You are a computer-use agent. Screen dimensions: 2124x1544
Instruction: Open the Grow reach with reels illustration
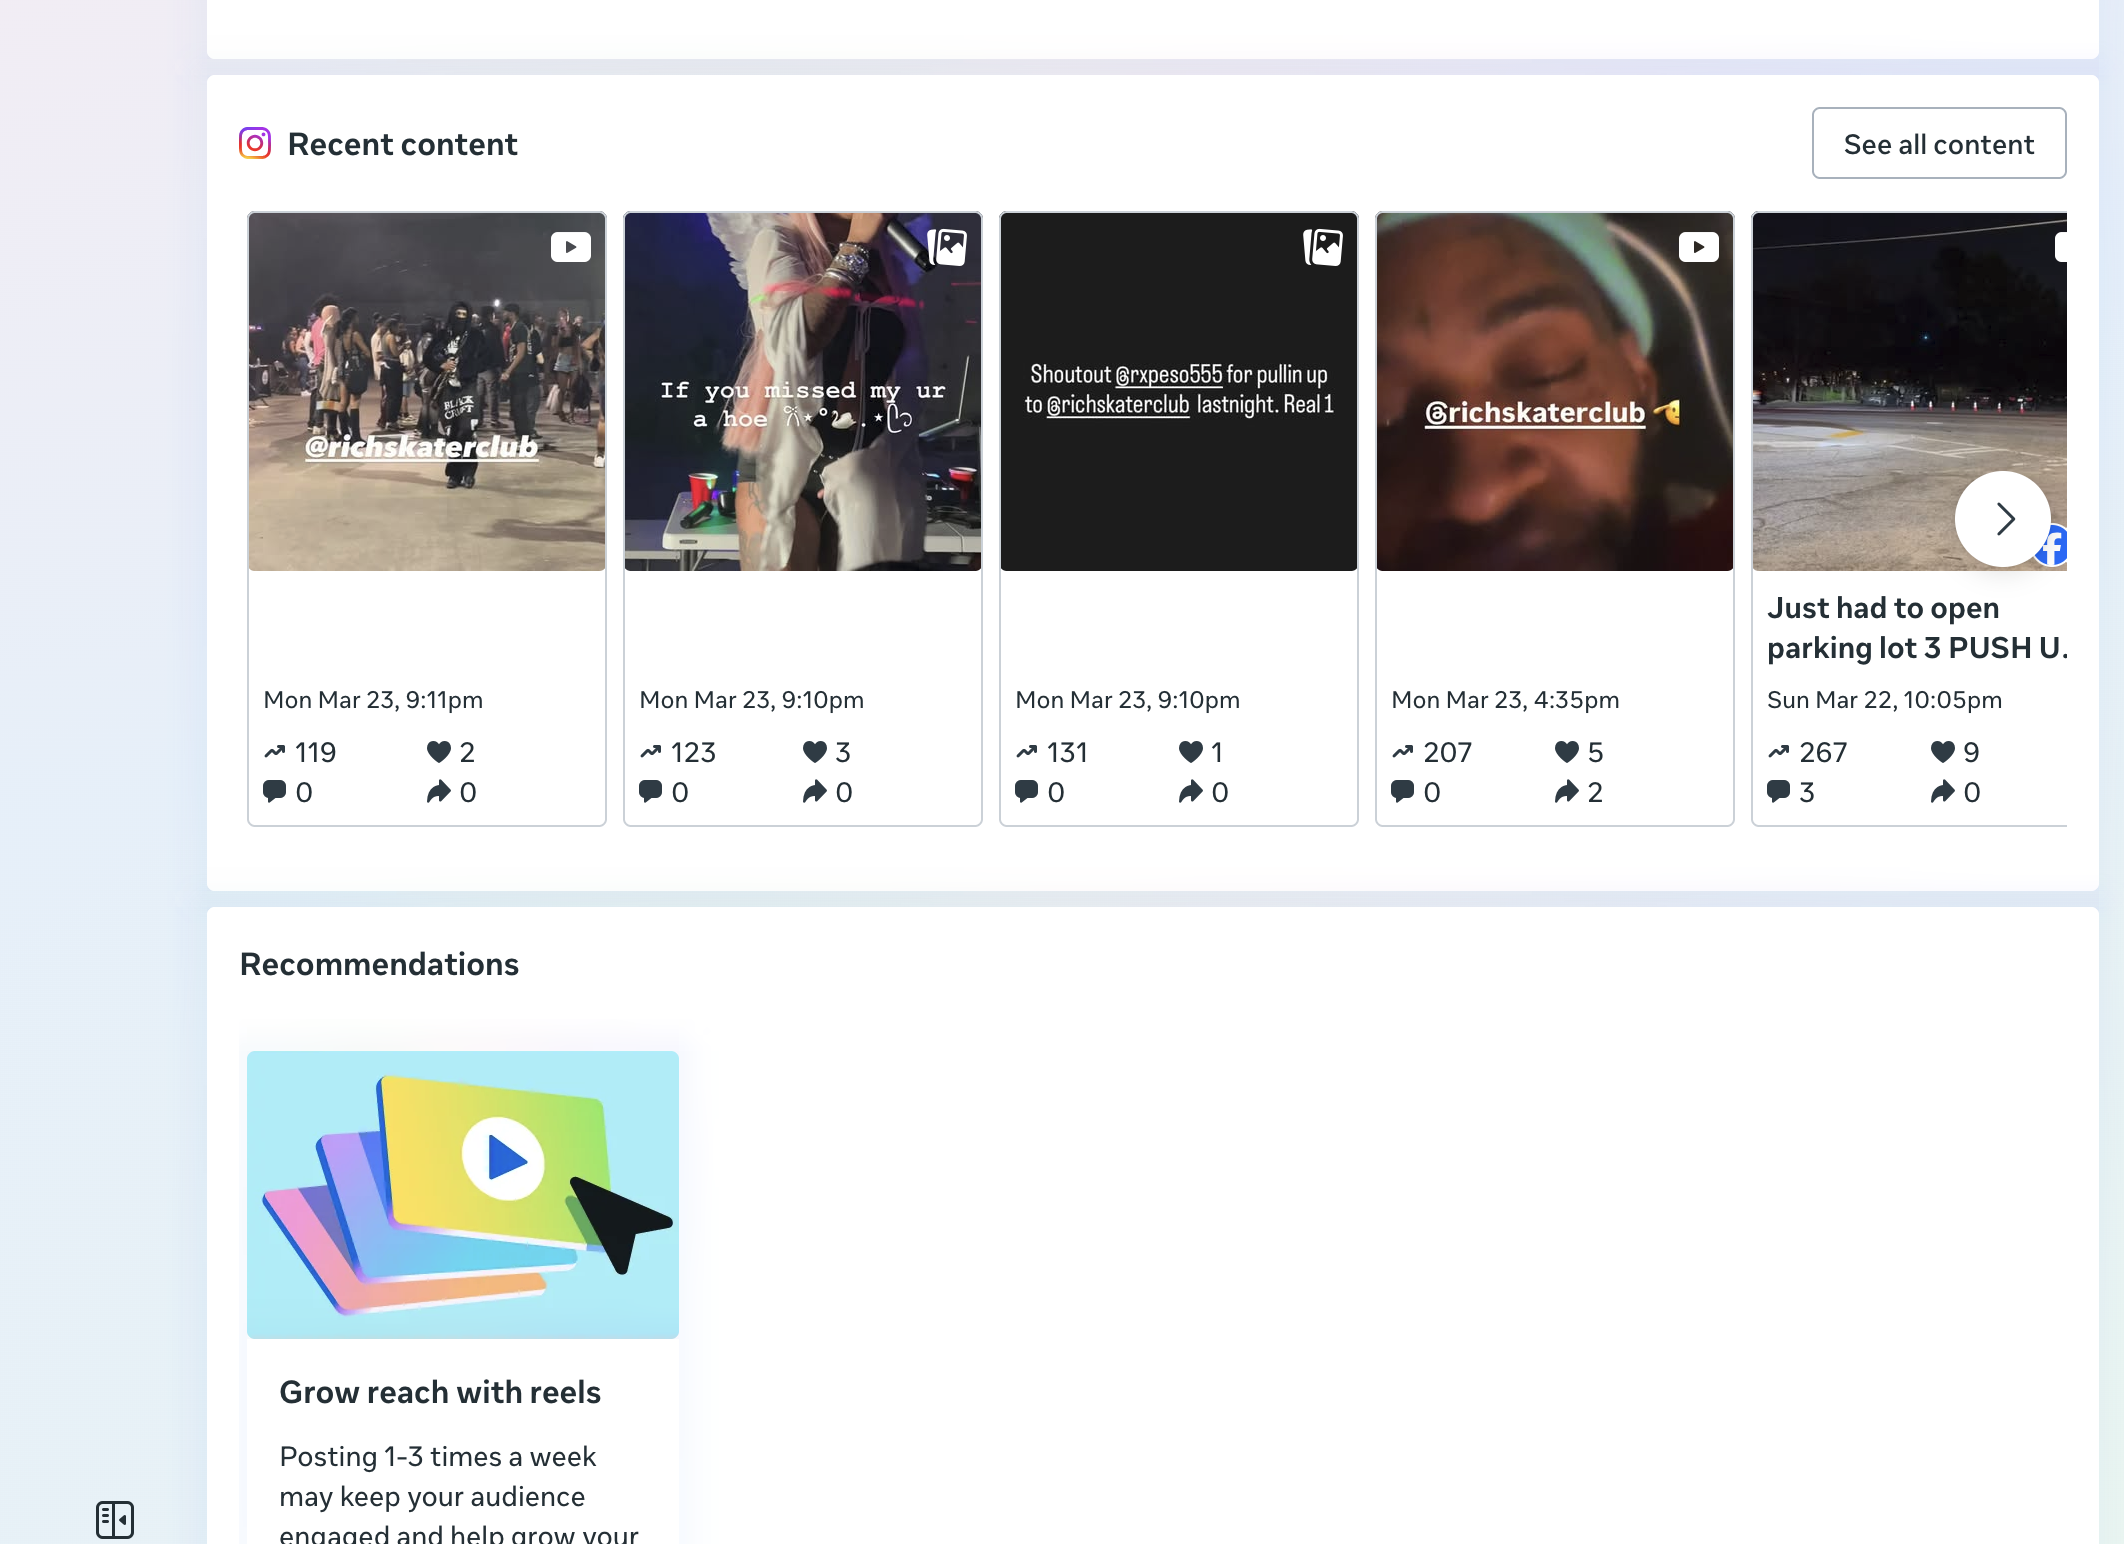tap(463, 1195)
